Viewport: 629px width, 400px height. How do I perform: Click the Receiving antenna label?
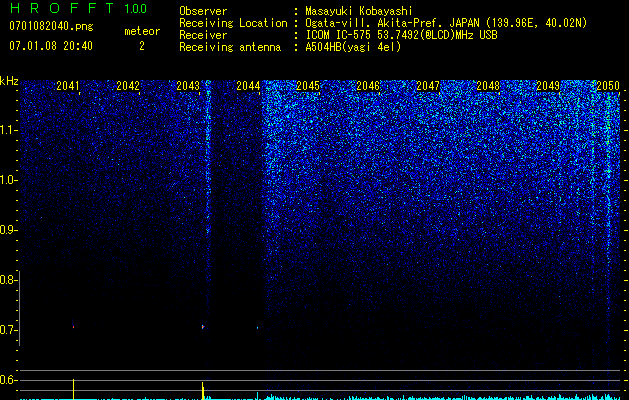(230, 47)
